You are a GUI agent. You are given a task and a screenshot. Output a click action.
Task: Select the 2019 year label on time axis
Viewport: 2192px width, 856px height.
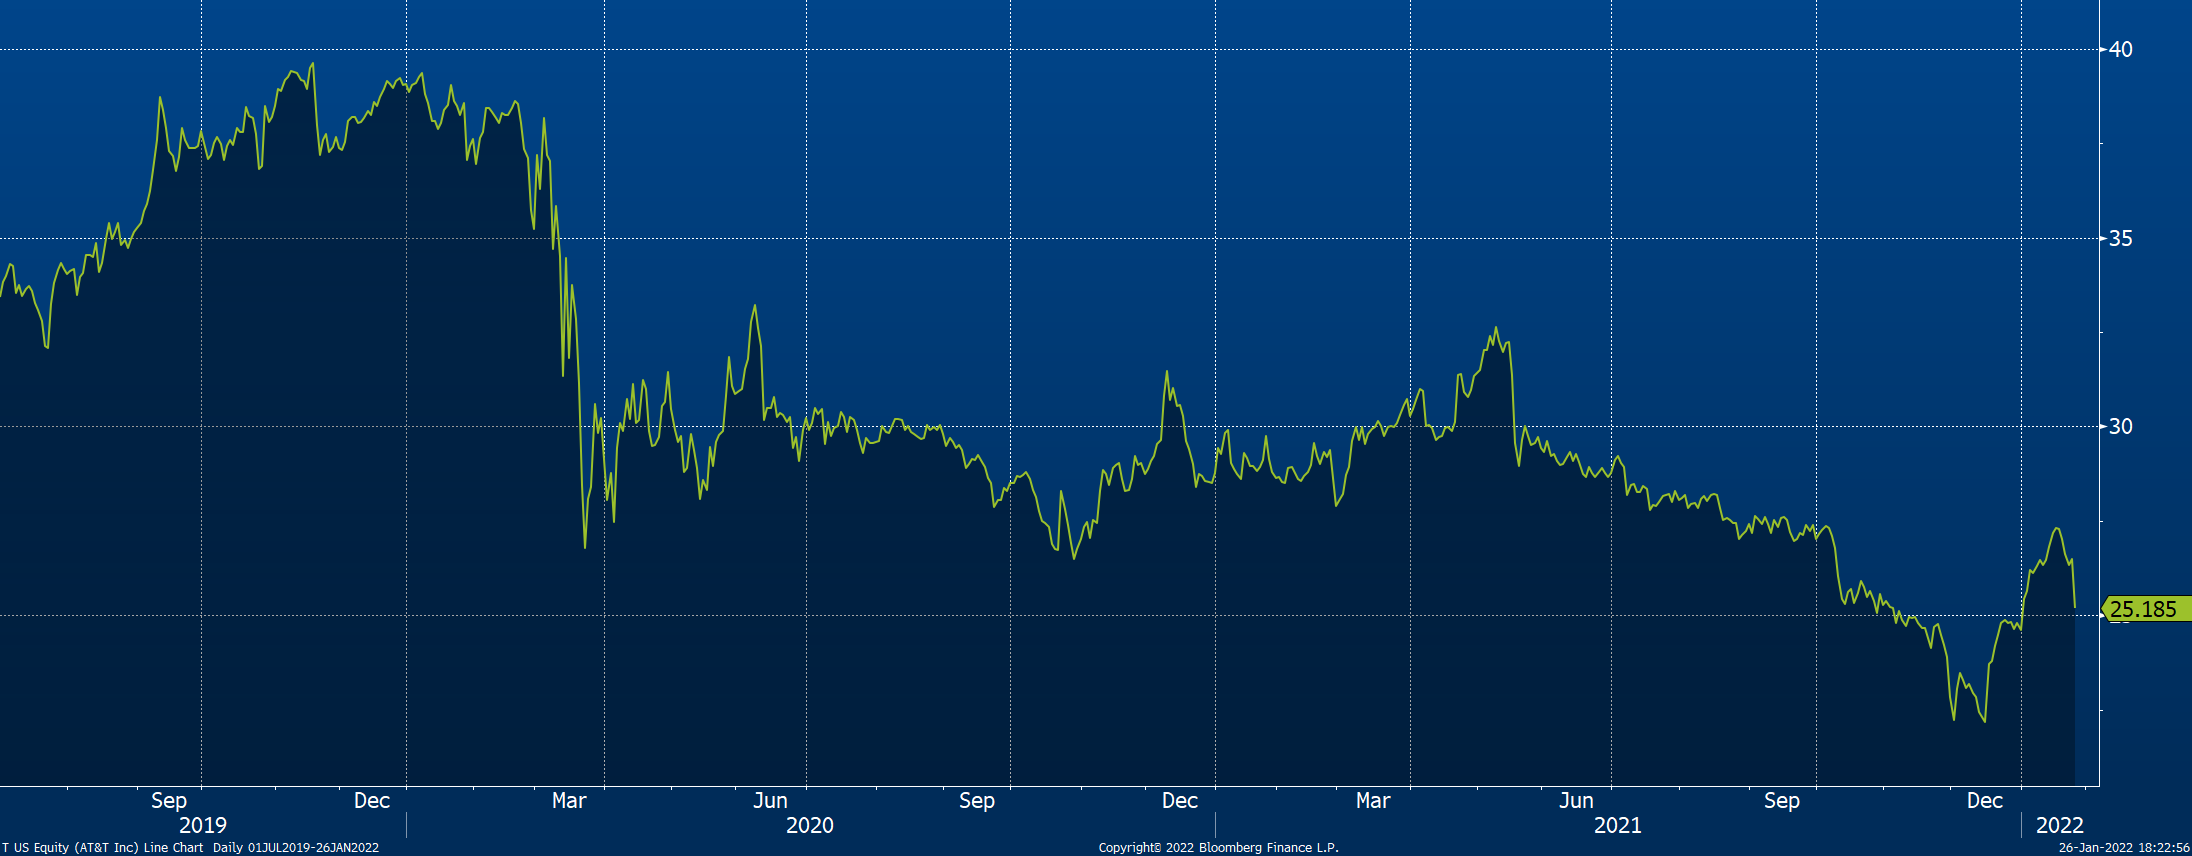(202, 825)
